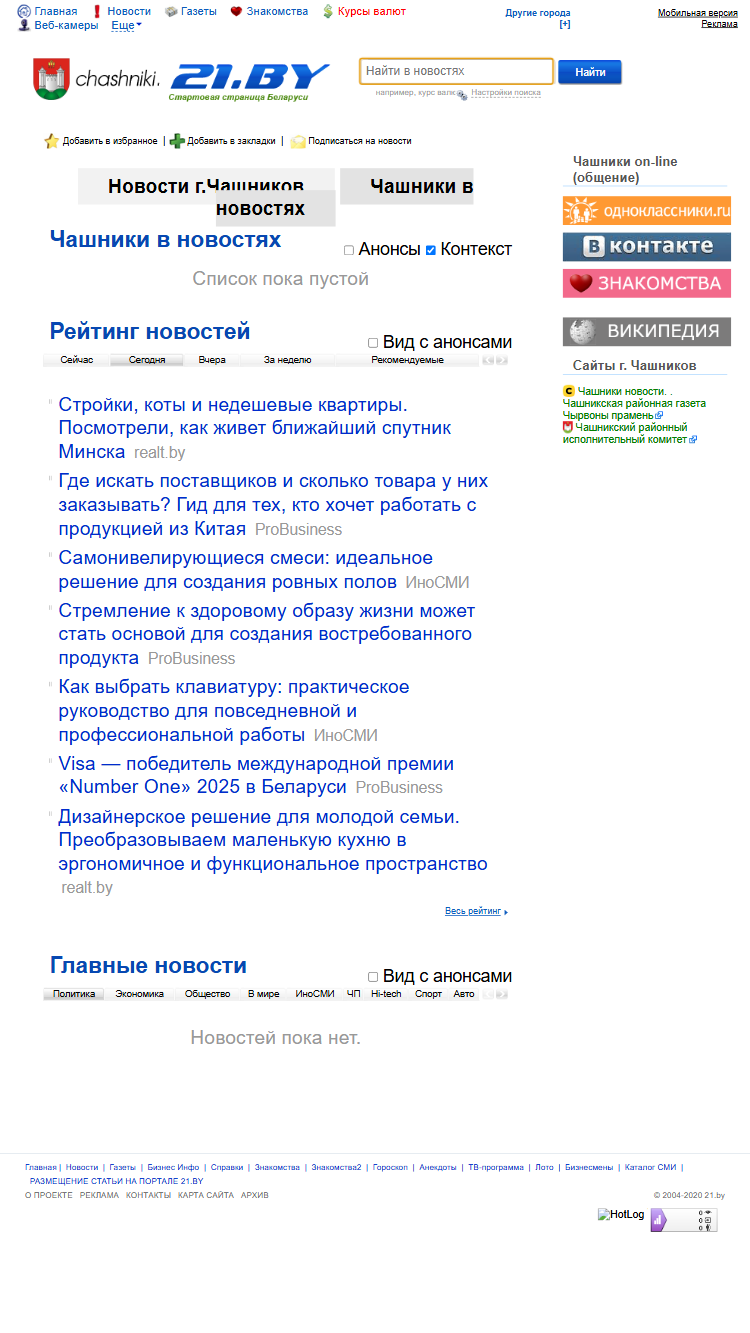Image resolution: width=750 pixels, height=1333 pixels.
Task: Click the Веб-камеры webcam icon
Action: tap(24, 25)
